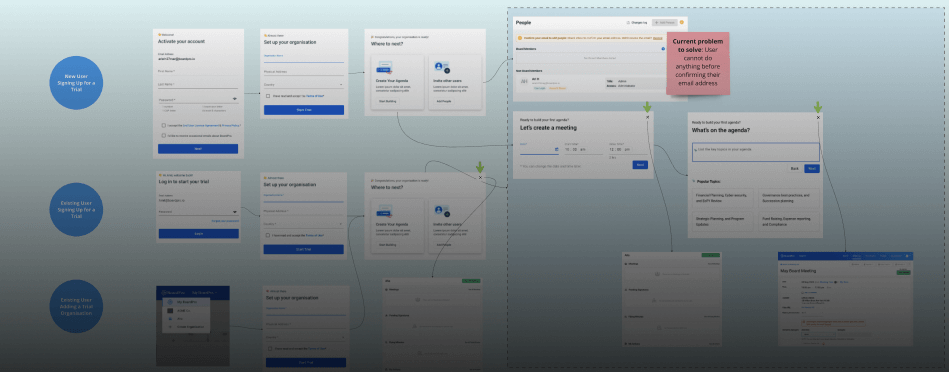Open Country dropdown, Existing User Signing Up organisation form
Image resolution: width=949 pixels, height=372 pixels.
click(x=303, y=224)
